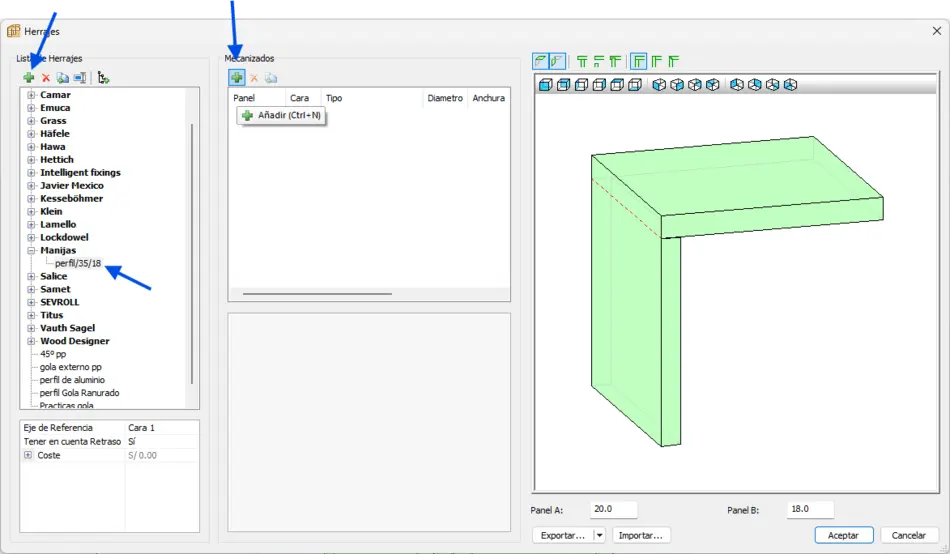Screen dimensions: 950x554
Task: Click the red delete hardware icon
Action: click(x=46, y=78)
